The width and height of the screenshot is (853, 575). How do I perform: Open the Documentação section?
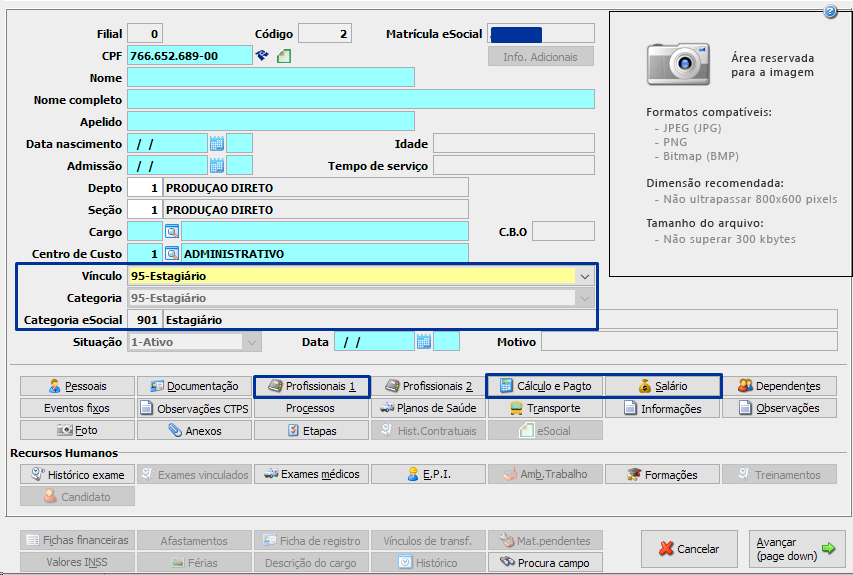(x=194, y=386)
